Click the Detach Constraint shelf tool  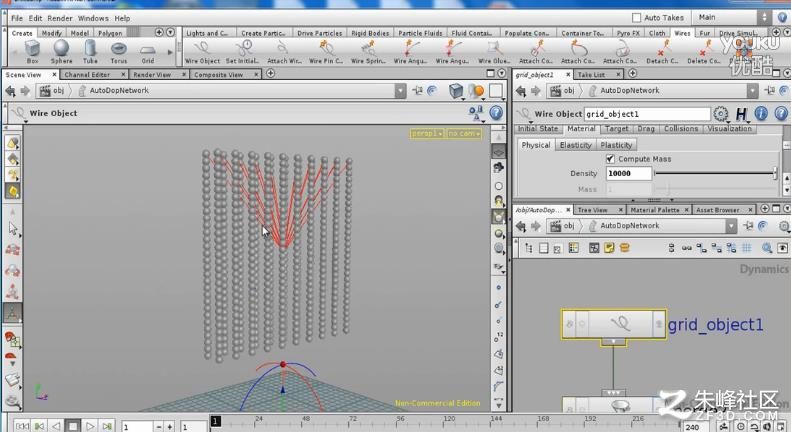[662, 52]
